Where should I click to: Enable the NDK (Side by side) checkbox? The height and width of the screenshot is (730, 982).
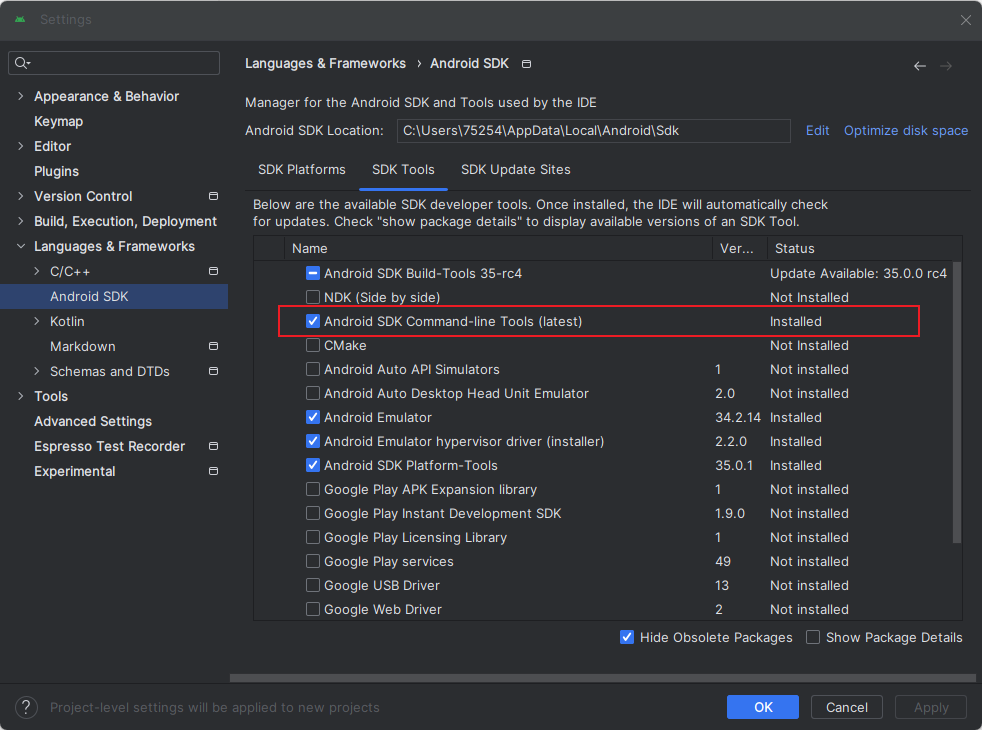pos(313,297)
